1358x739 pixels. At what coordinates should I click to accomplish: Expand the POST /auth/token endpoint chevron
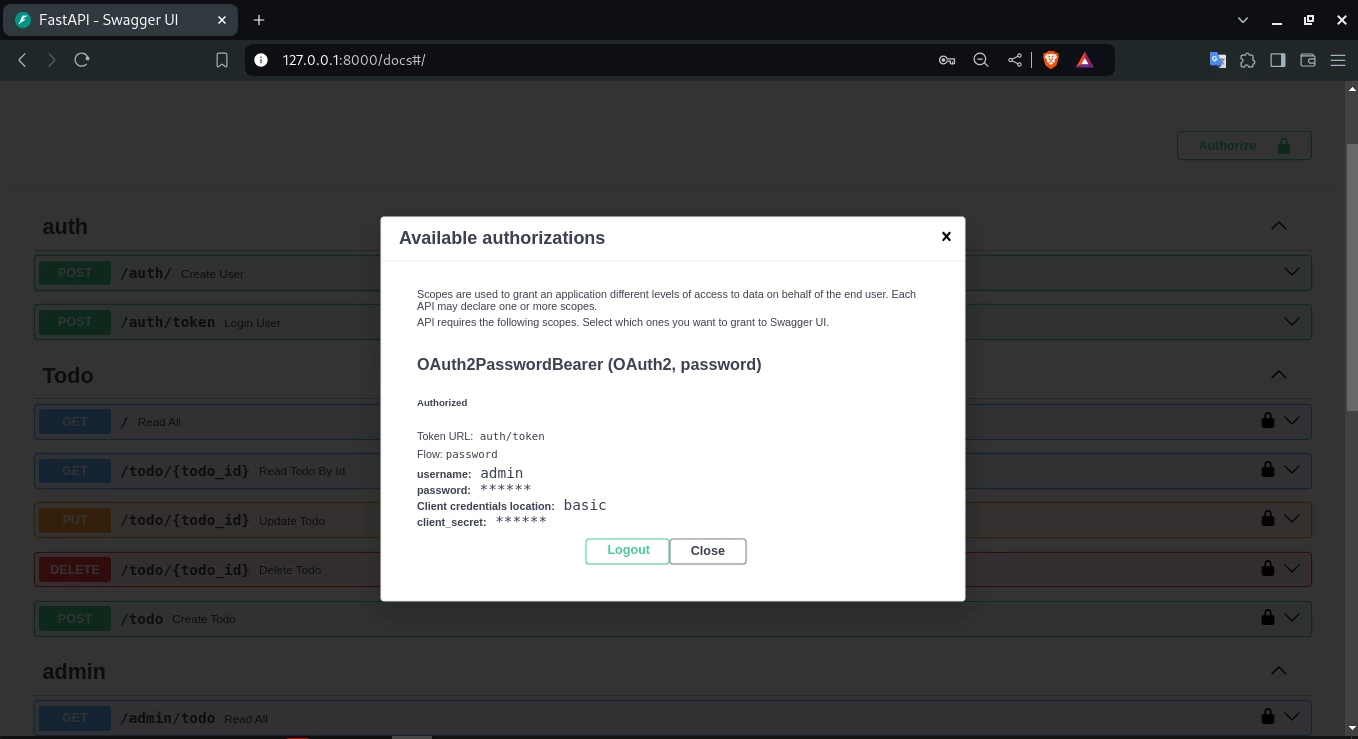point(1291,321)
